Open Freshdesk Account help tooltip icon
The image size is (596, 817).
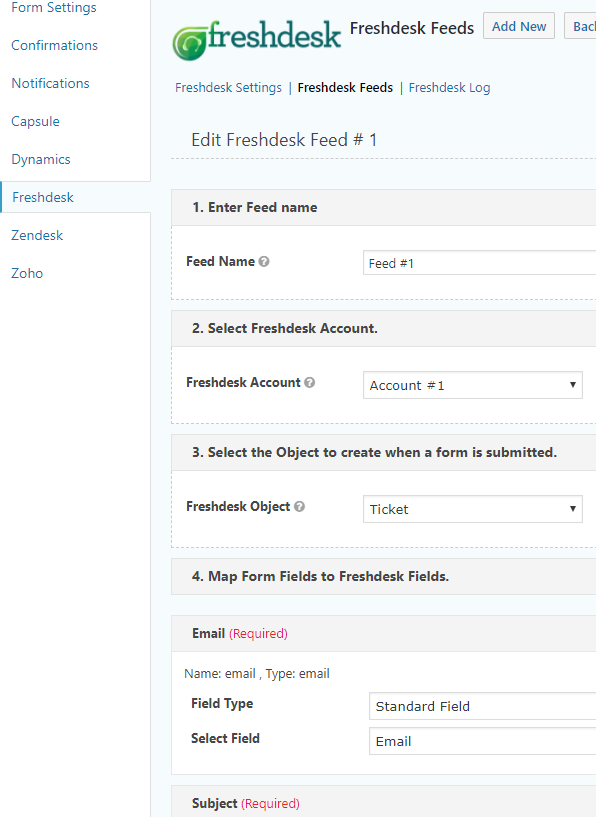(309, 382)
